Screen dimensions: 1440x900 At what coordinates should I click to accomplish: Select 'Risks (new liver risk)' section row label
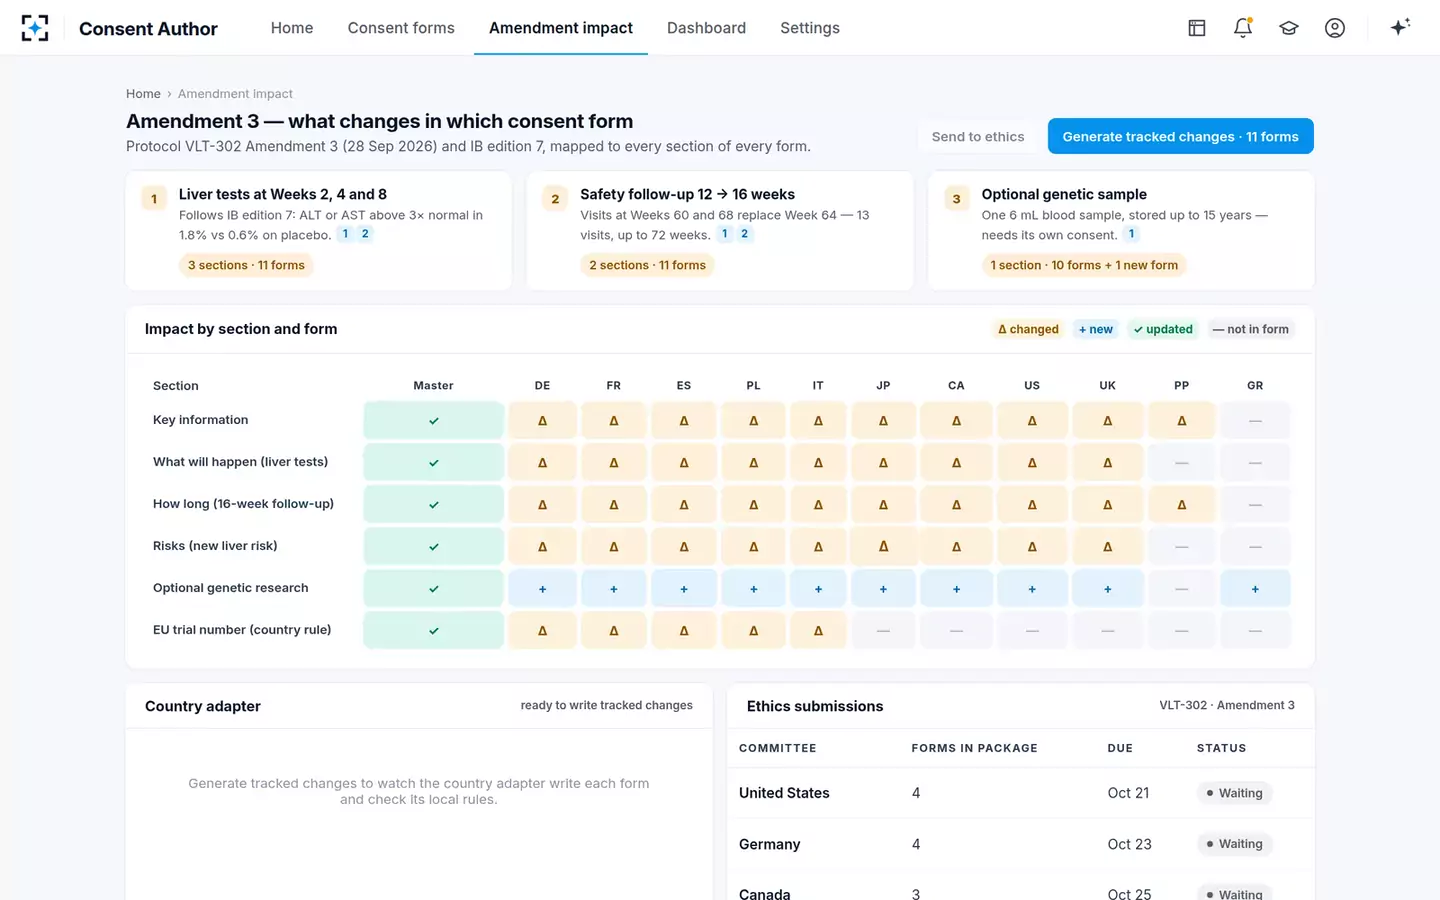coord(215,546)
